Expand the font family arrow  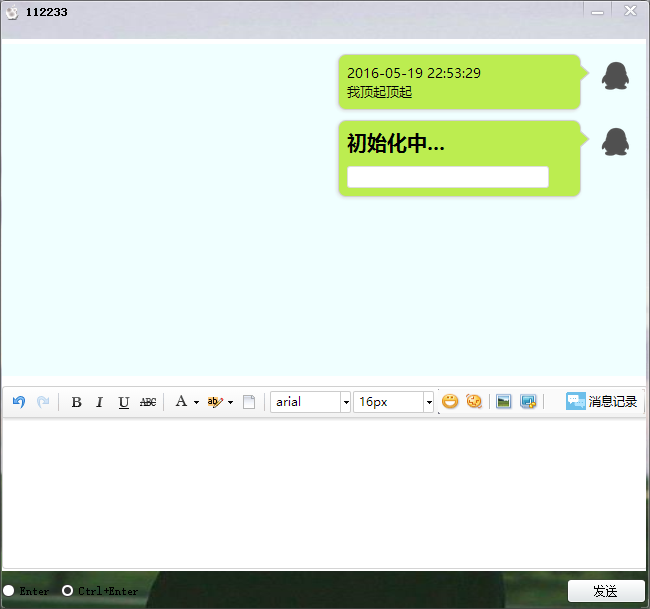346,402
